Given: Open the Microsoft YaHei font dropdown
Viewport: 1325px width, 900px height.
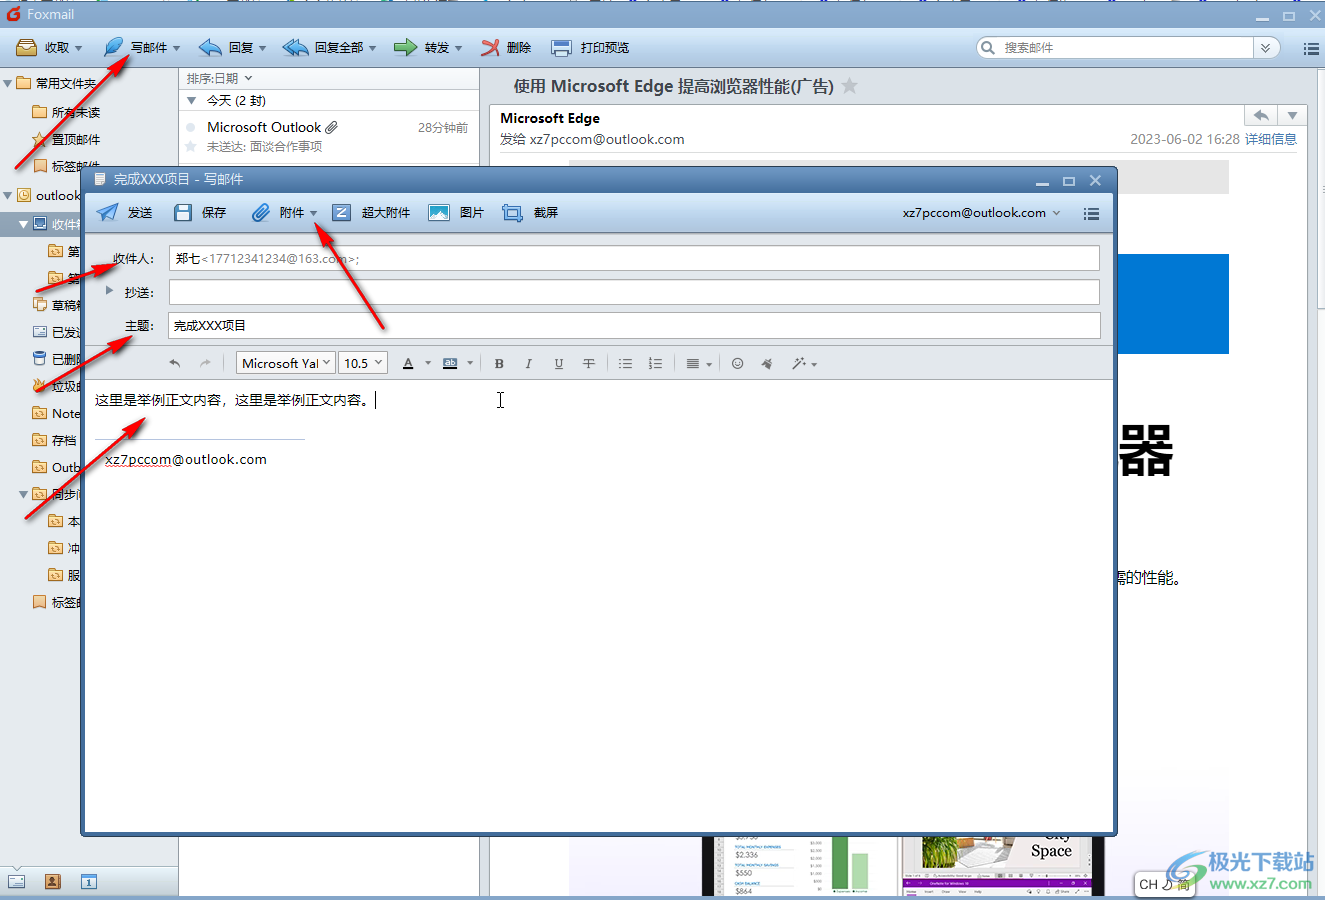Looking at the screenshot, I should (285, 364).
